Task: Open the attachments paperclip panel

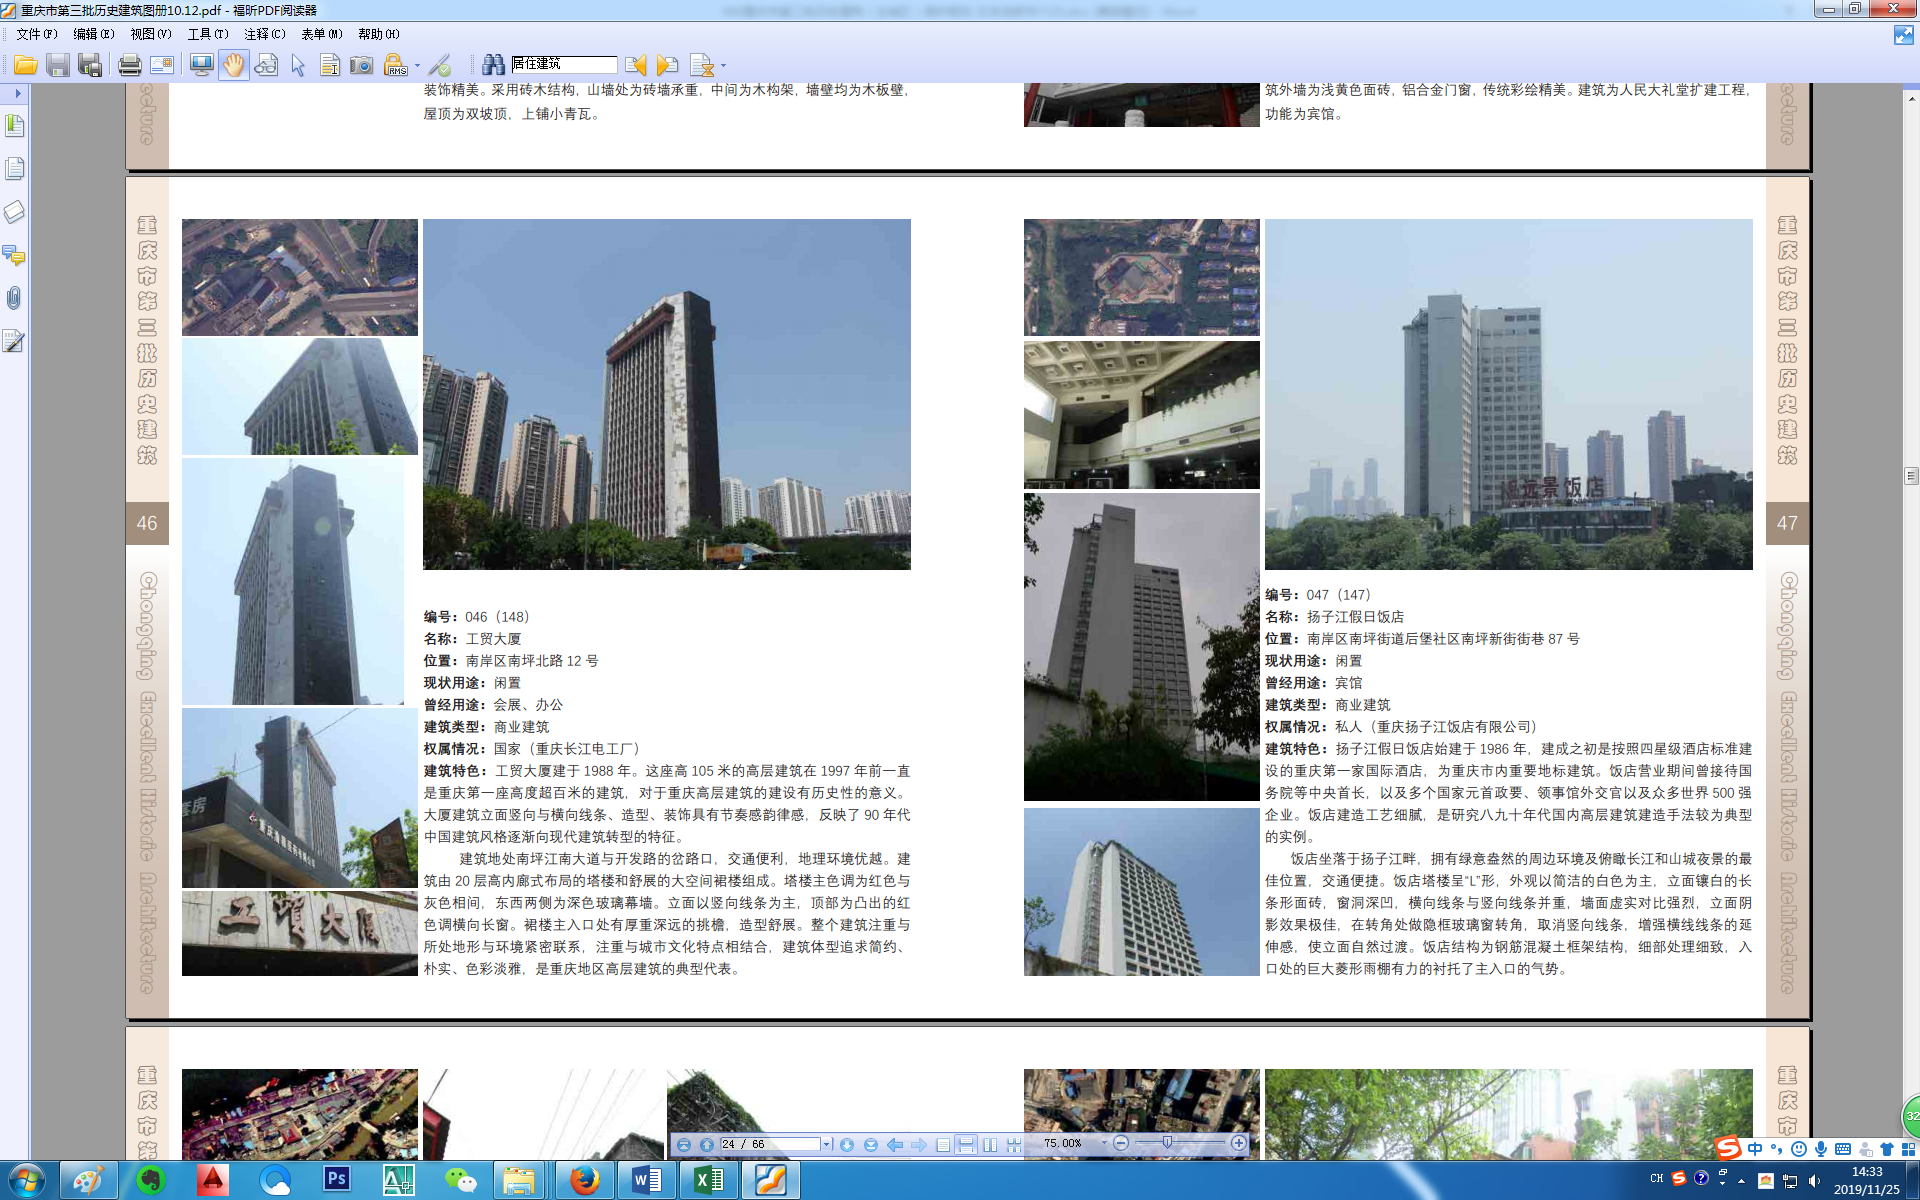Action: 14,298
